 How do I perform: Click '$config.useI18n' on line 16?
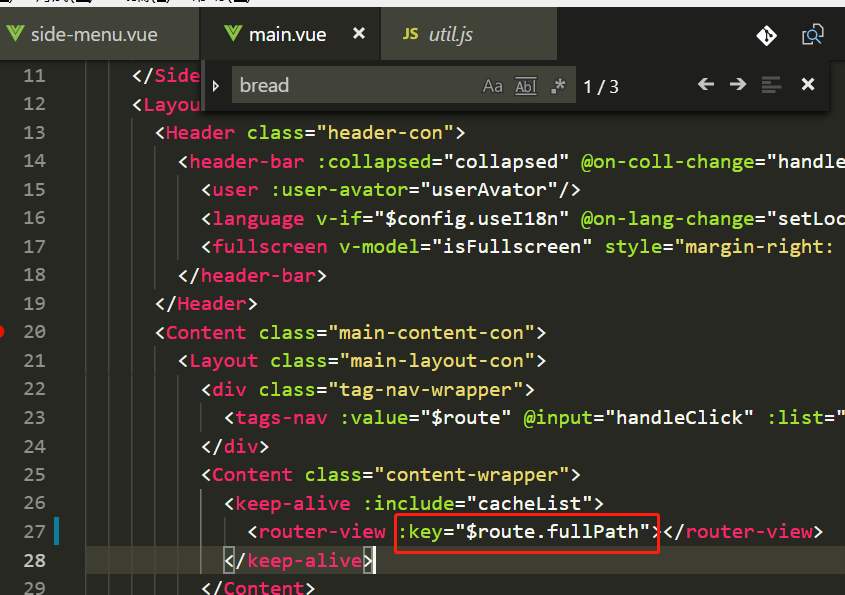pyautogui.click(x=472, y=219)
